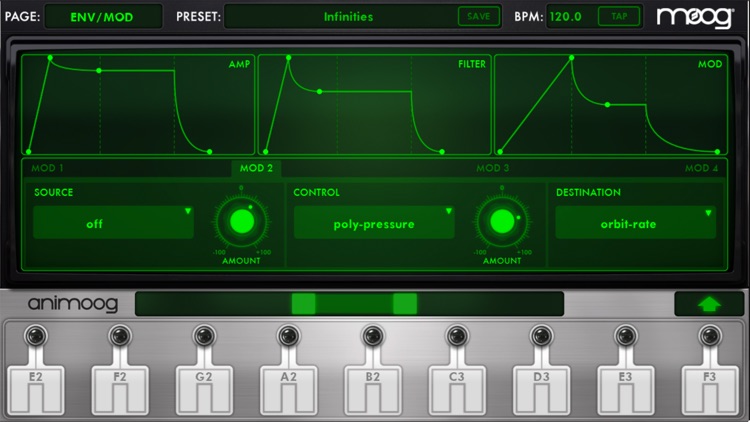Screen dimensions: 750x422
Task: Open the ENV/MOD page selector
Action: click(103, 17)
